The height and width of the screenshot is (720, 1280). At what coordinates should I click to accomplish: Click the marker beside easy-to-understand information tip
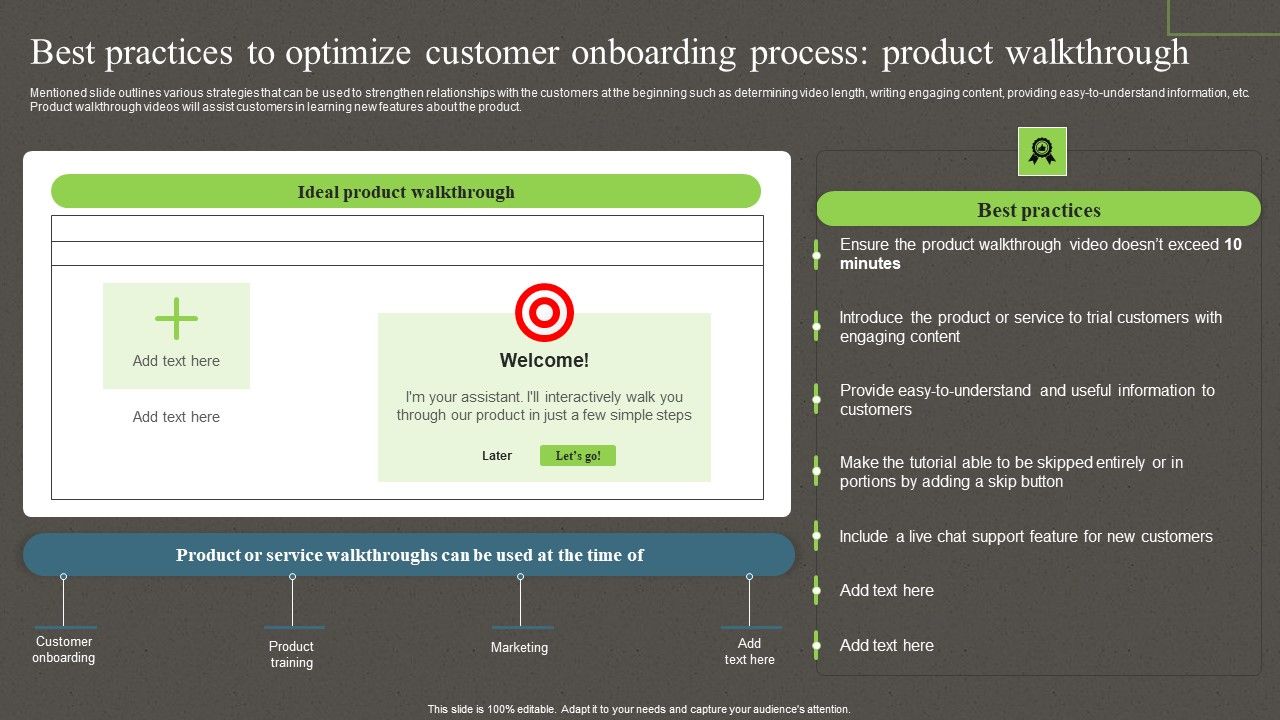point(815,399)
